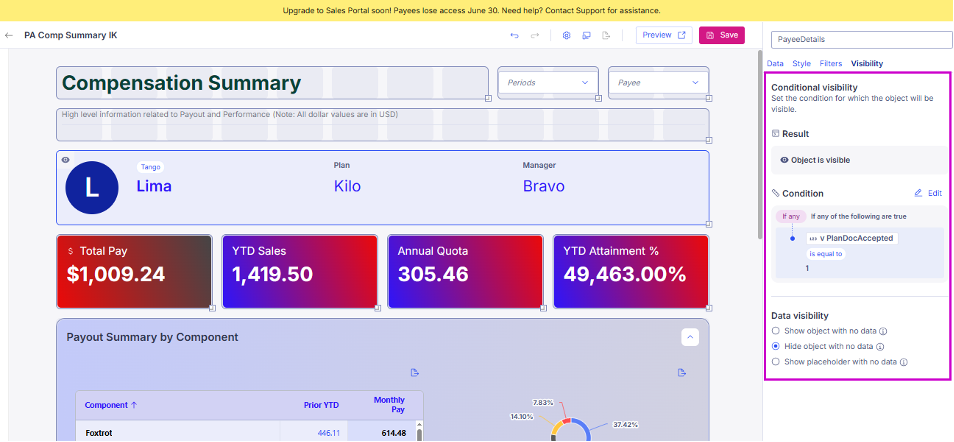This screenshot has height=442, width=954.
Task: Click the corner handle of the YTD Sales card
Action: tap(377, 308)
